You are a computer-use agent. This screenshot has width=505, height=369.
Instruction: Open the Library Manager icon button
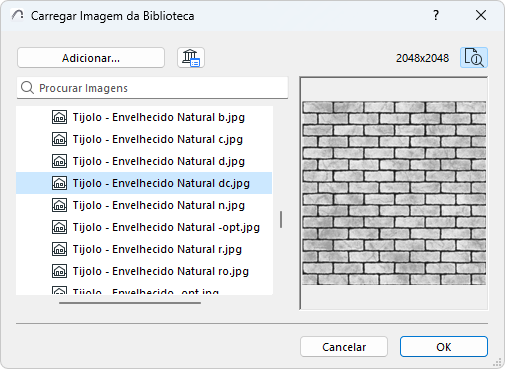pyautogui.click(x=191, y=58)
